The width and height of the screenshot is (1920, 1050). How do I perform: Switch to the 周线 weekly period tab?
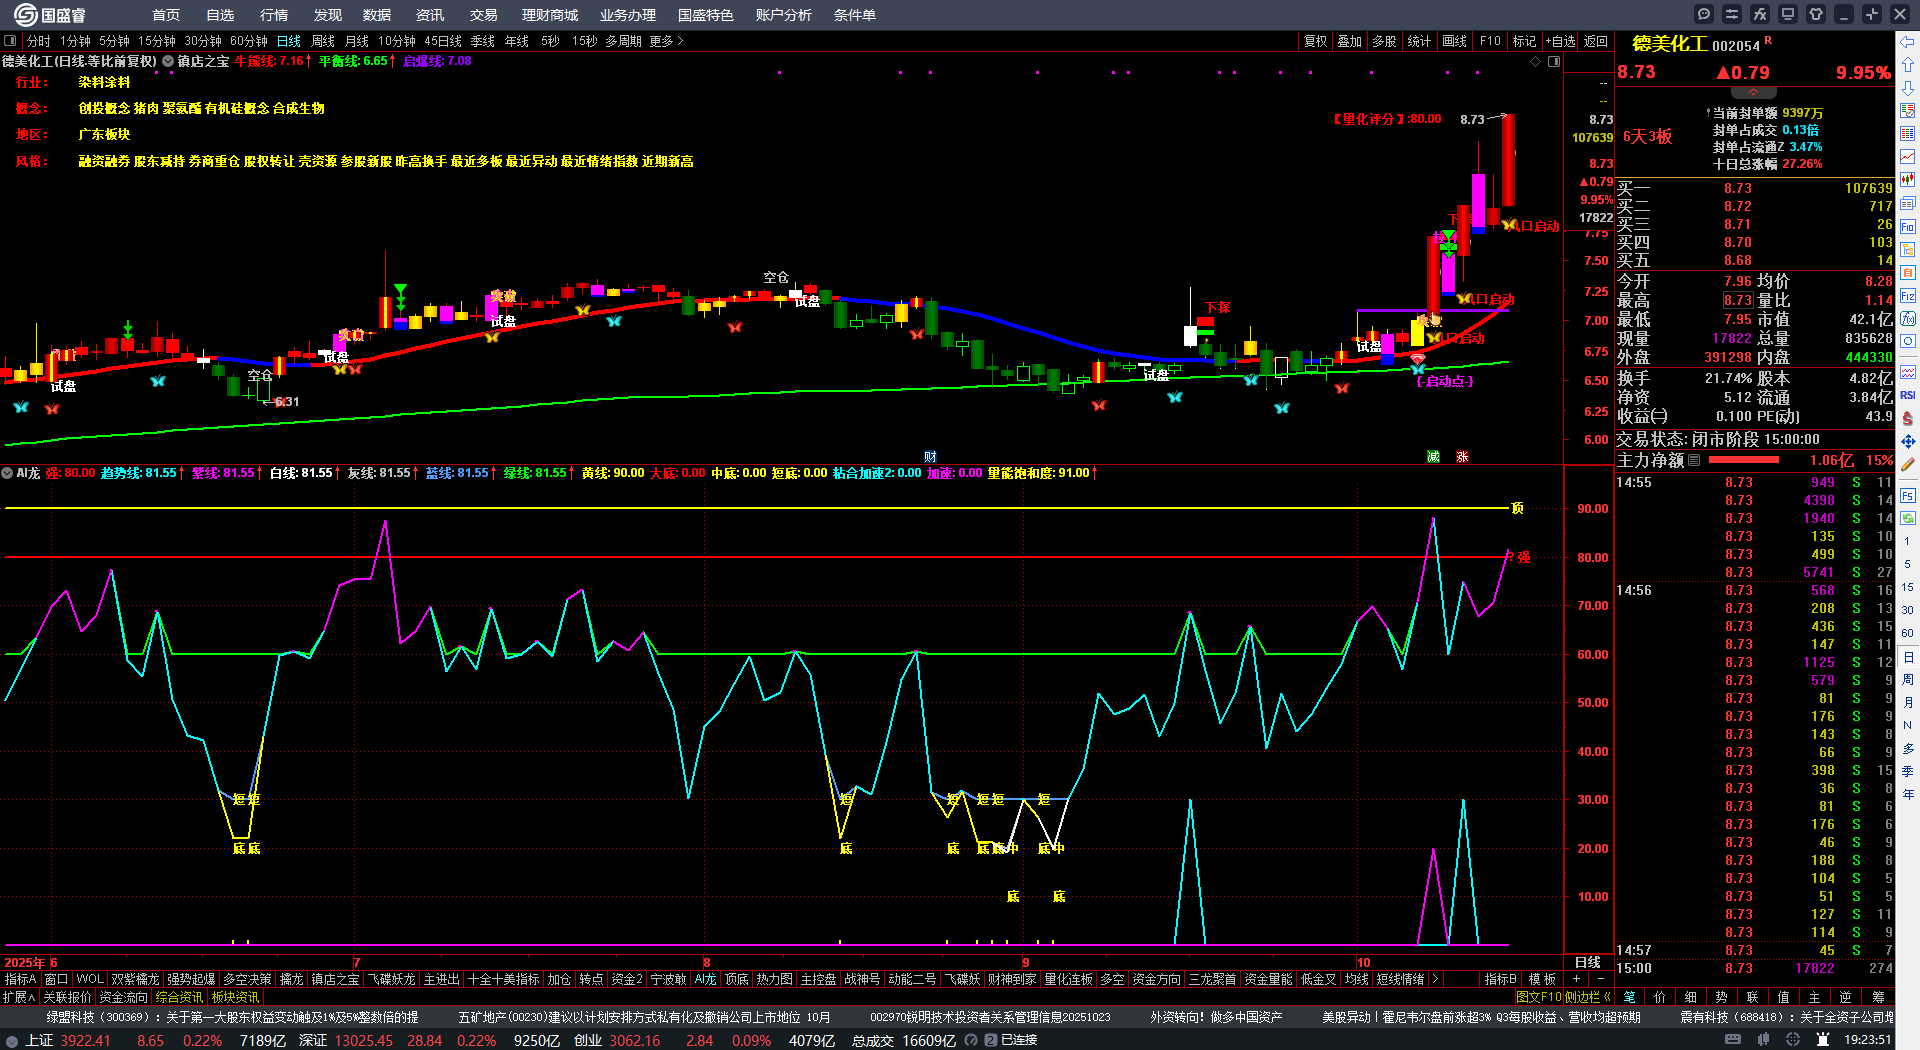(323, 41)
